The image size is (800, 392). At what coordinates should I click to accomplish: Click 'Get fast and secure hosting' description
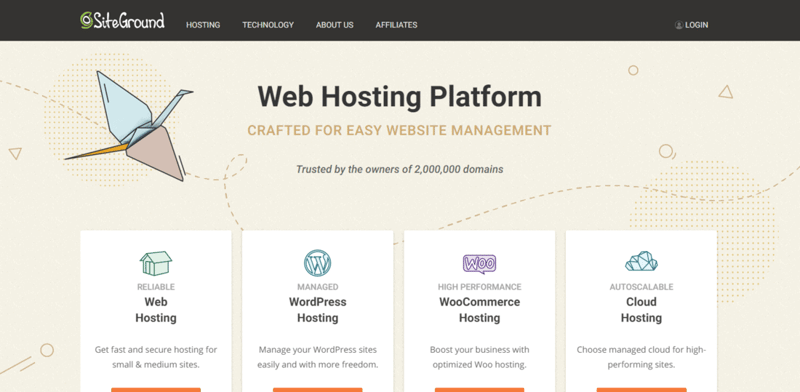(x=156, y=357)
